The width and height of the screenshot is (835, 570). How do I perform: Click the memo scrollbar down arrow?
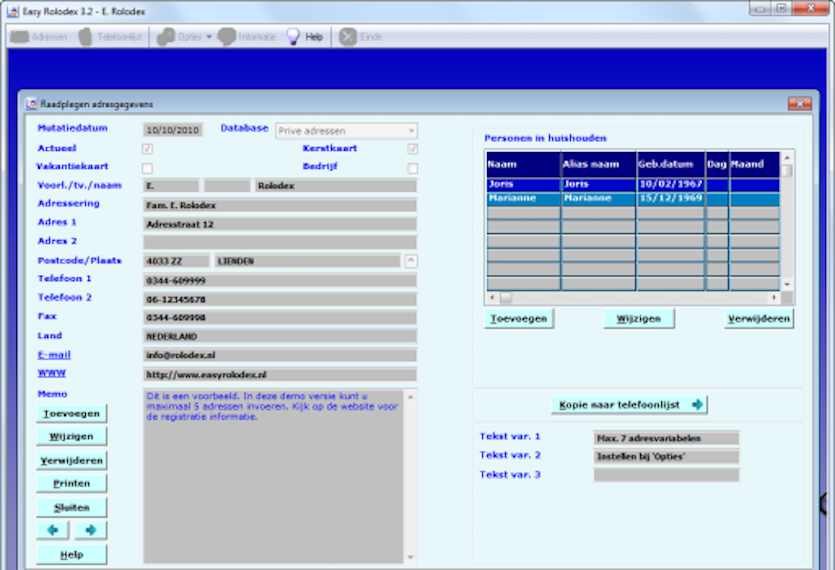[411, 557]
